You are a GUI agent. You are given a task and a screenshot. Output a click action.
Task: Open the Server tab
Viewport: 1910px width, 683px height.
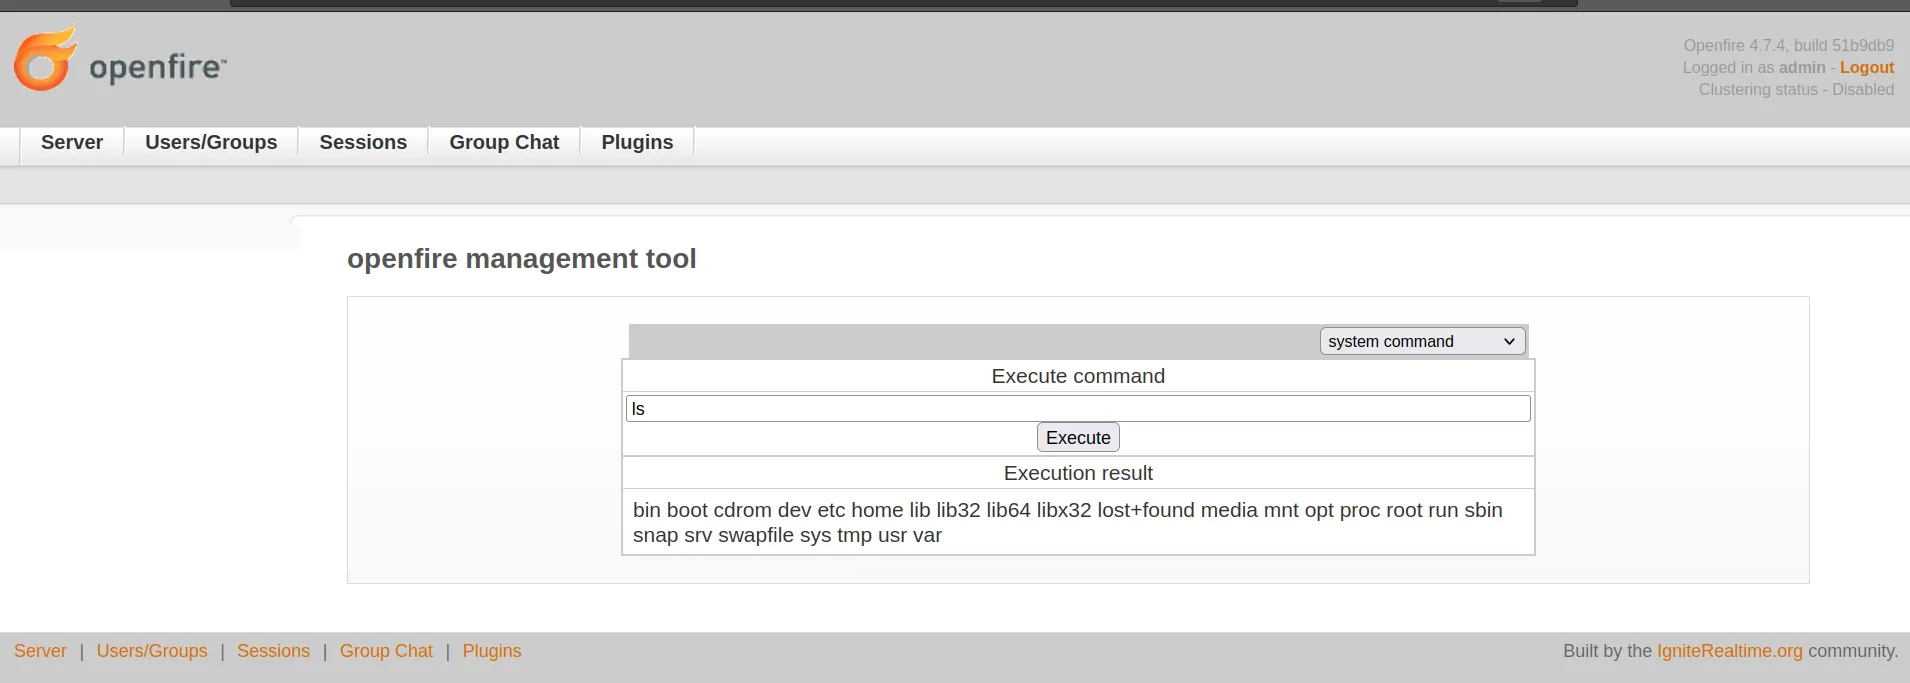click(72, 142)
